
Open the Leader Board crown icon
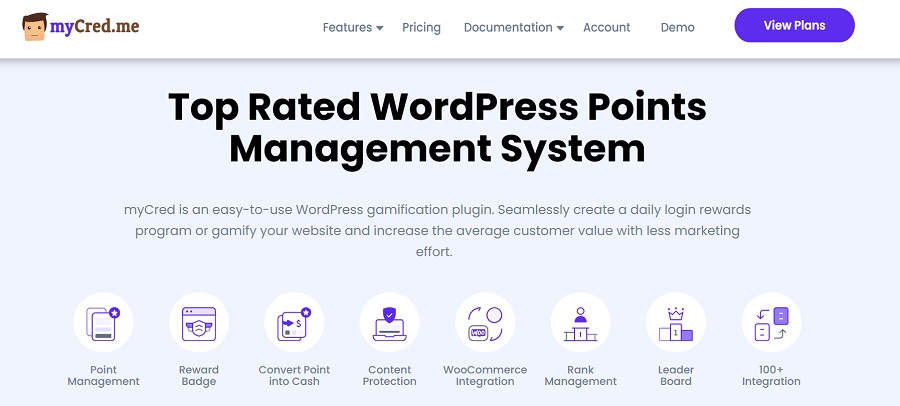[676, 322]
